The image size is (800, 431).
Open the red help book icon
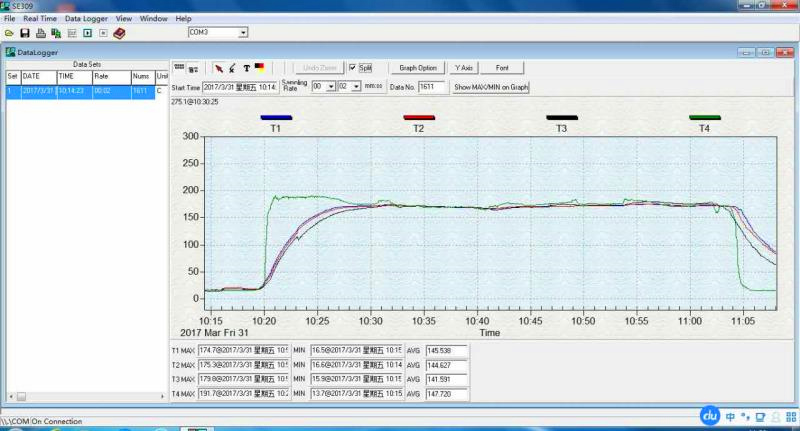click(119, 33)
